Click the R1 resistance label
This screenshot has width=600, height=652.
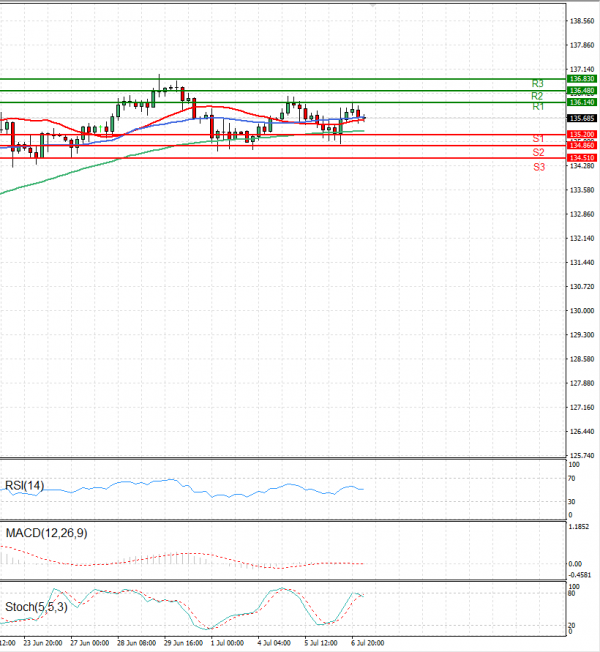click(538, 106)
